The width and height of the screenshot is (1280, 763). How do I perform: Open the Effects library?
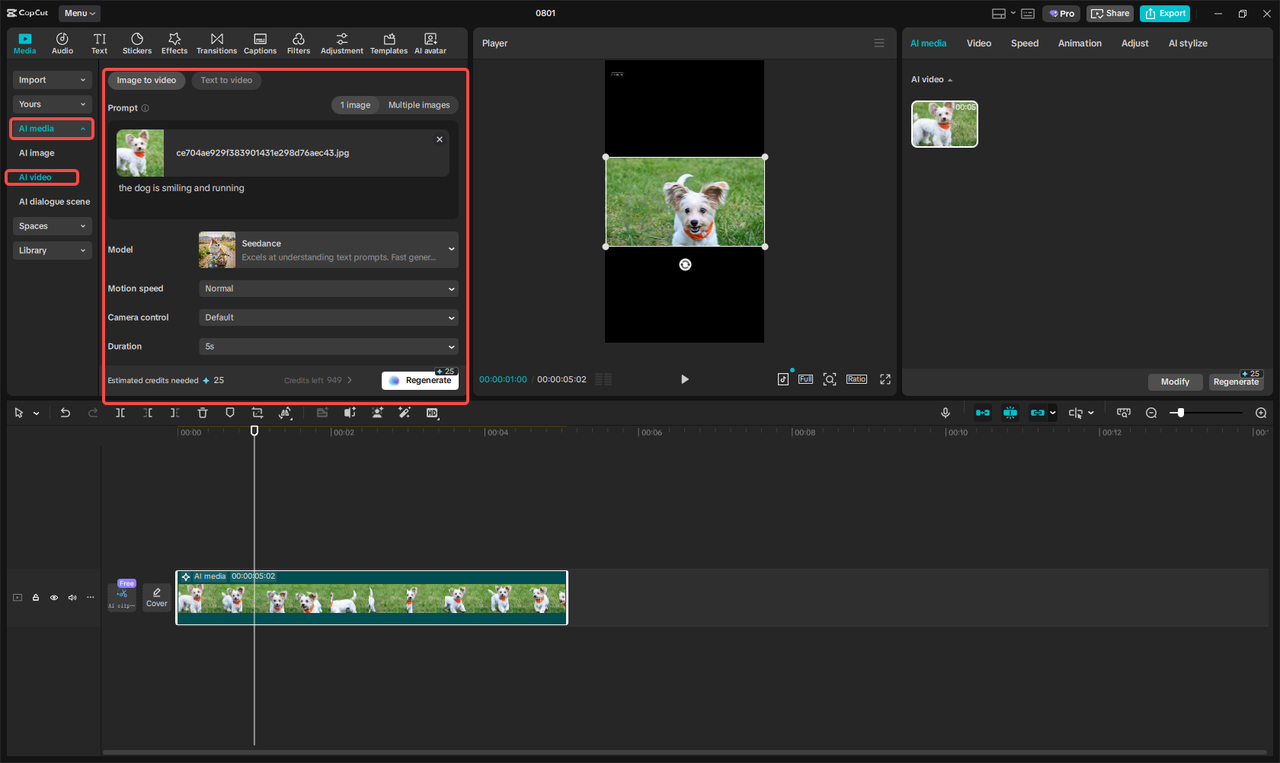(174, 43)
